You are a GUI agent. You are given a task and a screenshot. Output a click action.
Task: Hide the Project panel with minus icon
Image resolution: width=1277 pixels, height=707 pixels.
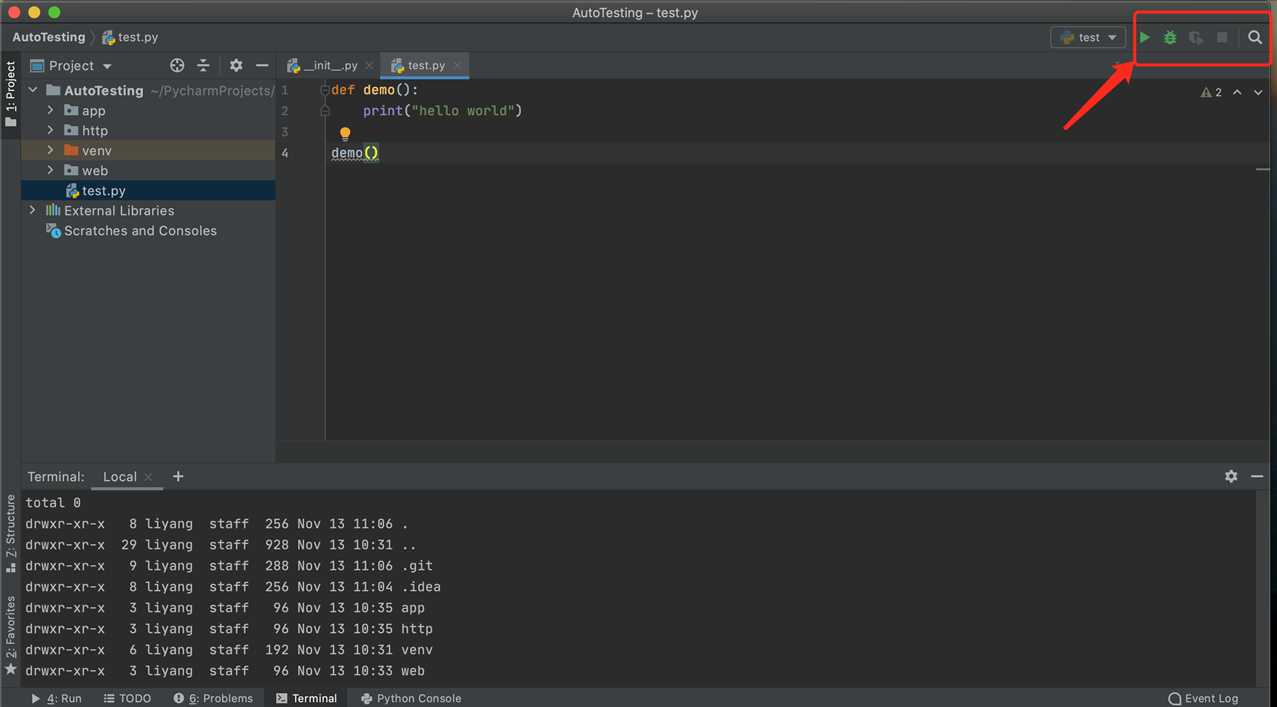point(262,65)
